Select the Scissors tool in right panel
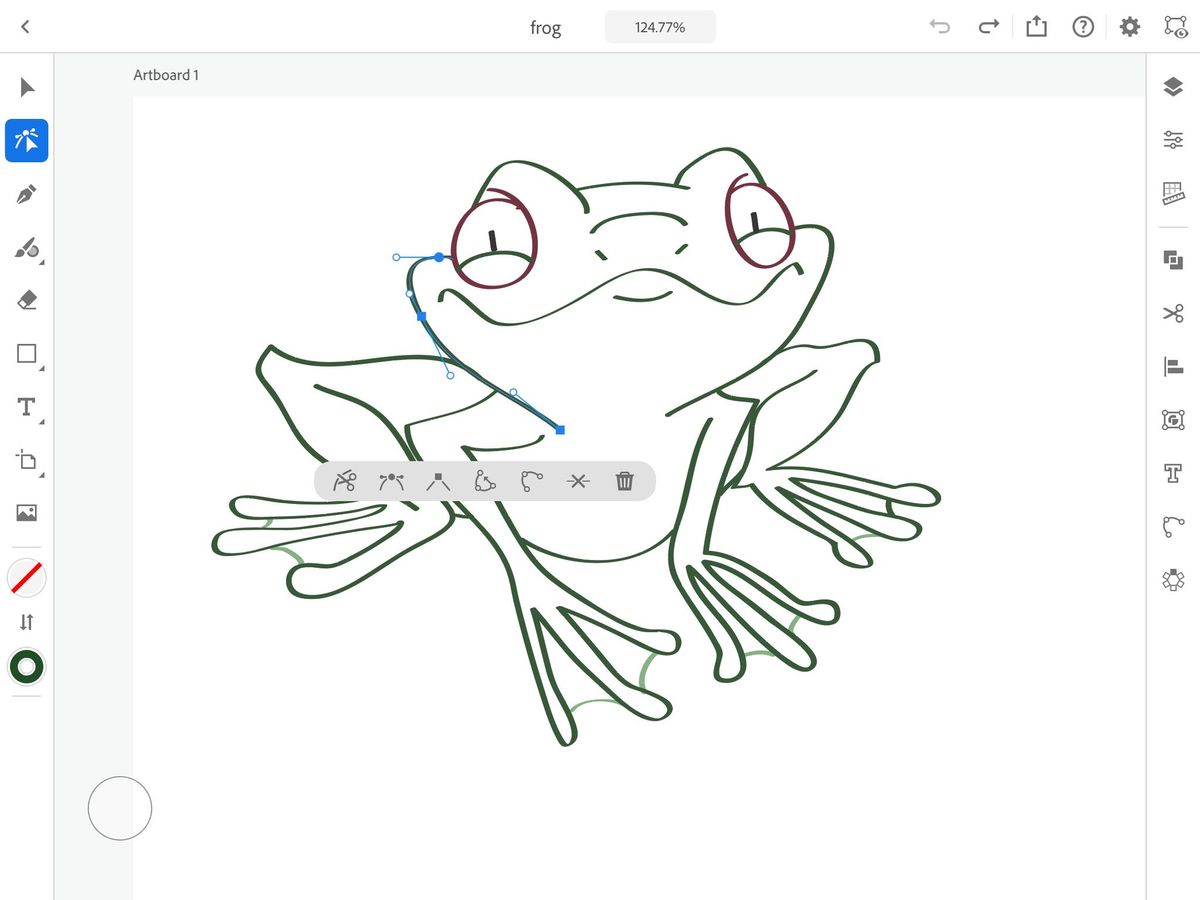Screen dimensions: 1200x900 (1172, 312)
